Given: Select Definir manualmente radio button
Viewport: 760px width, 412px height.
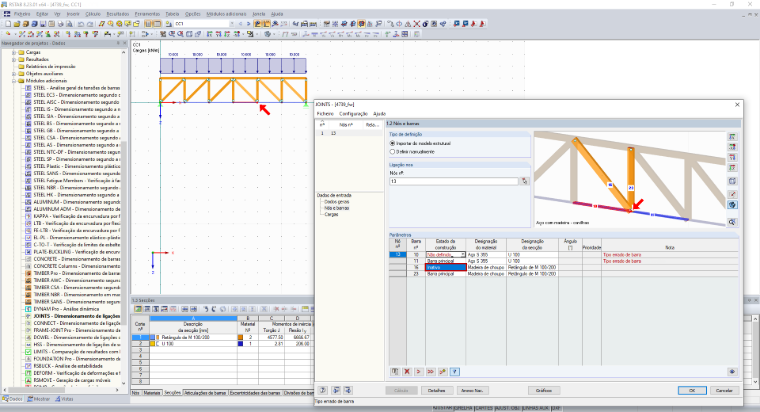Looking at the screenshot, I should click(x=393, y=152).
